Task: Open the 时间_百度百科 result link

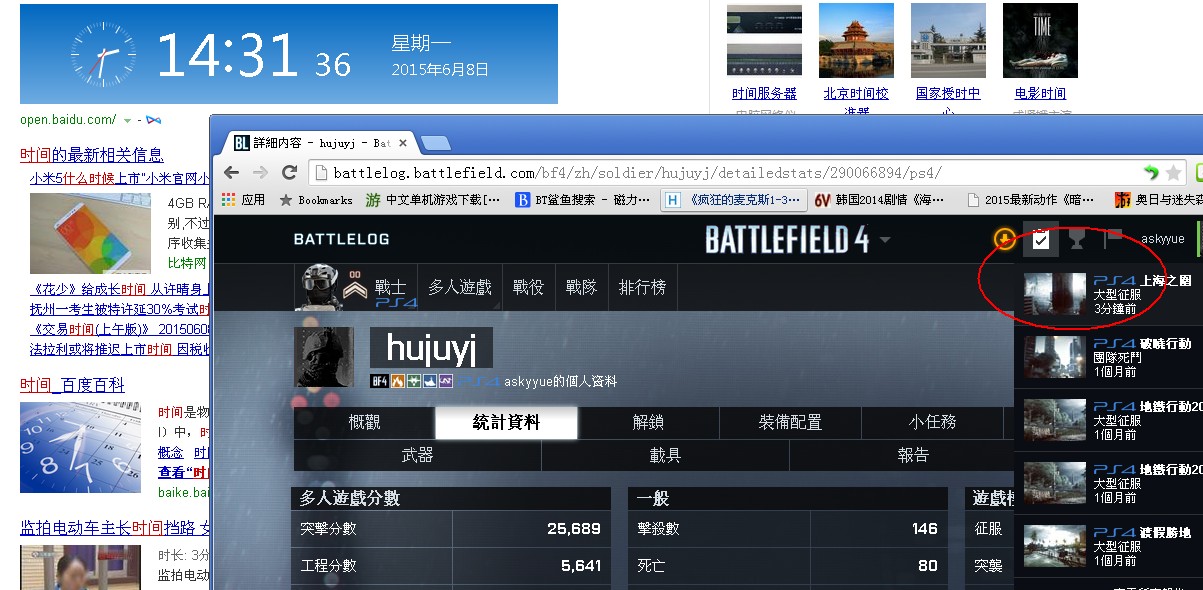Action: coord(72,385)
